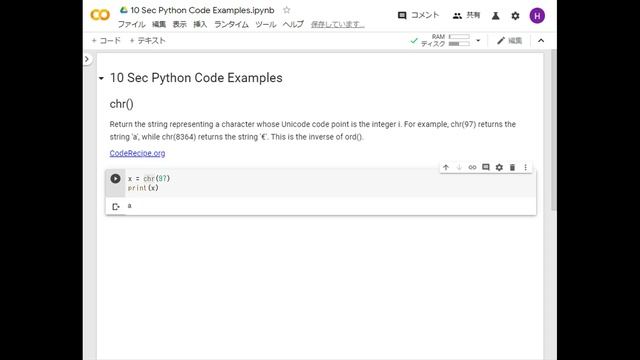Star the notebook title
Screen dimensions: 640x360
click(287, 10)
